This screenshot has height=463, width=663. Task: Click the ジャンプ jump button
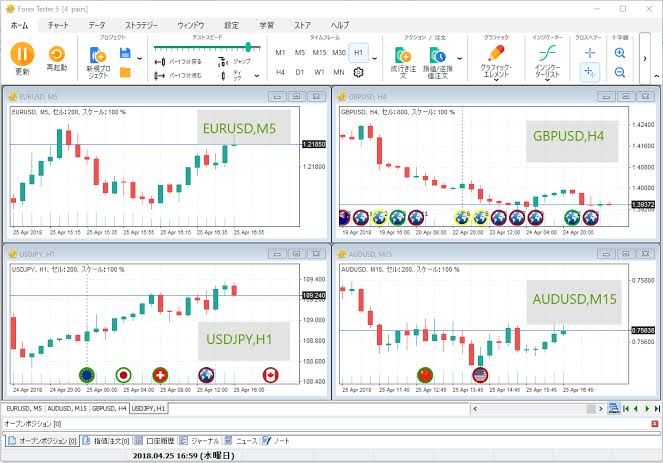pos(236,61)
